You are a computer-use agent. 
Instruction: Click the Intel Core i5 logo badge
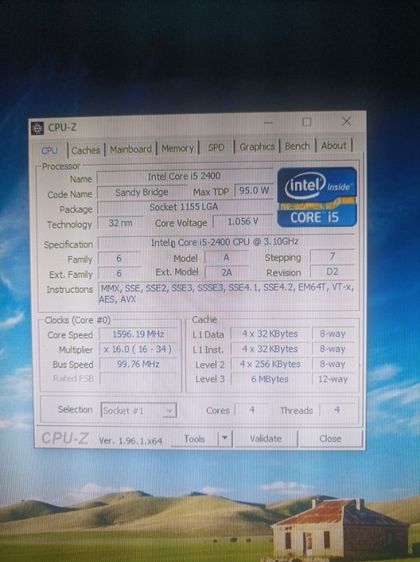point(317,197)
